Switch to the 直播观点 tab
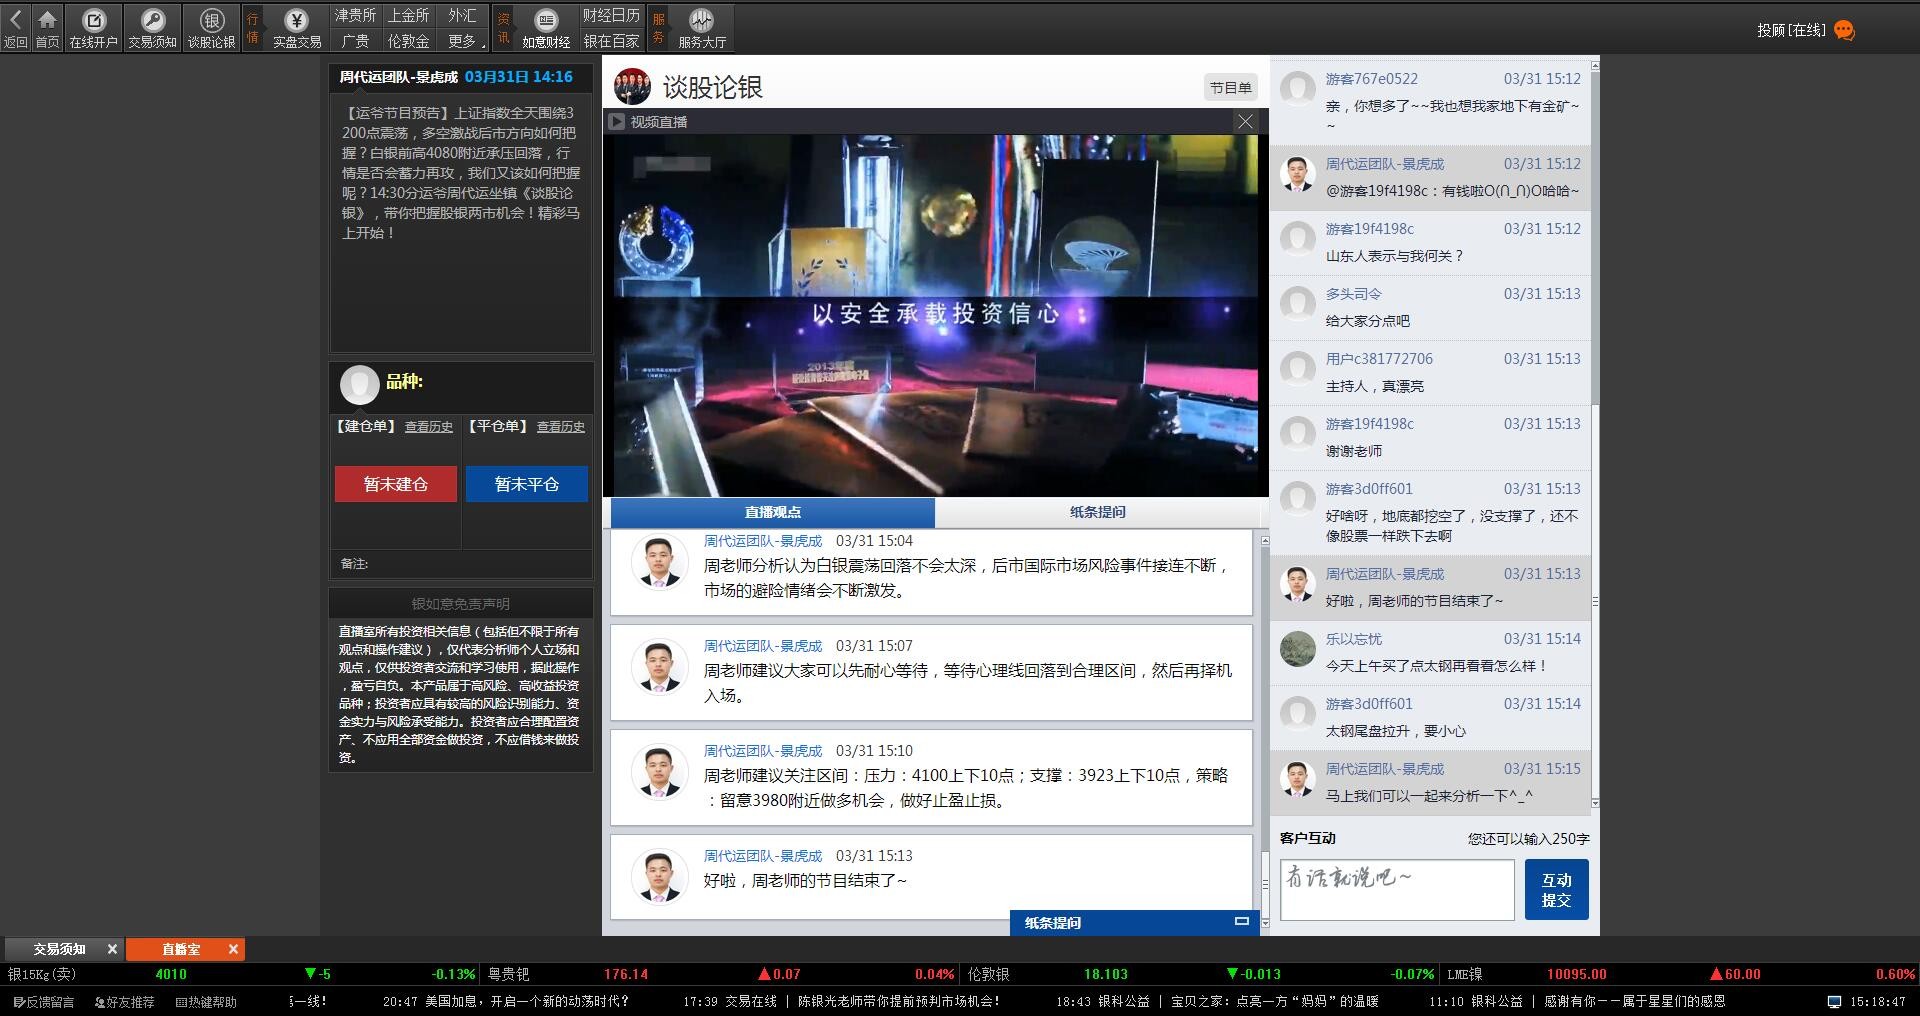 point(773,512)
